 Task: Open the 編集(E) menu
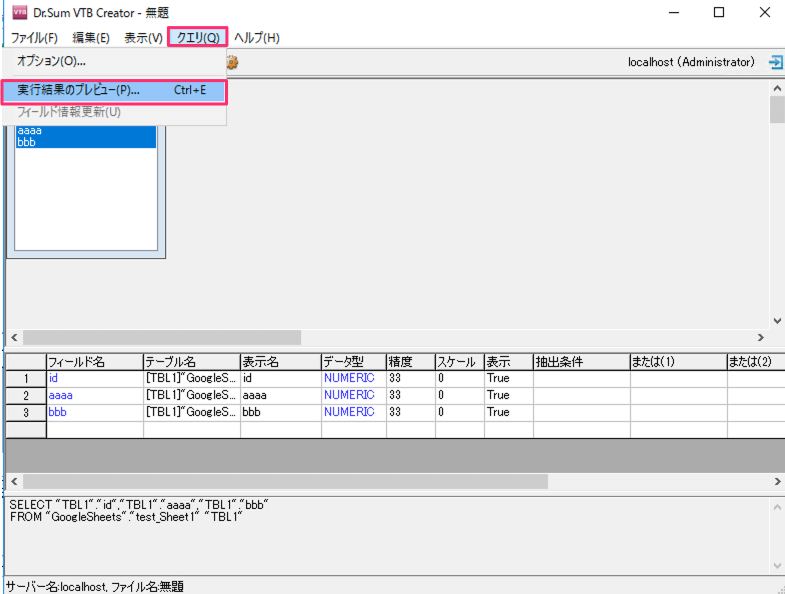click(x=91, y=38)
